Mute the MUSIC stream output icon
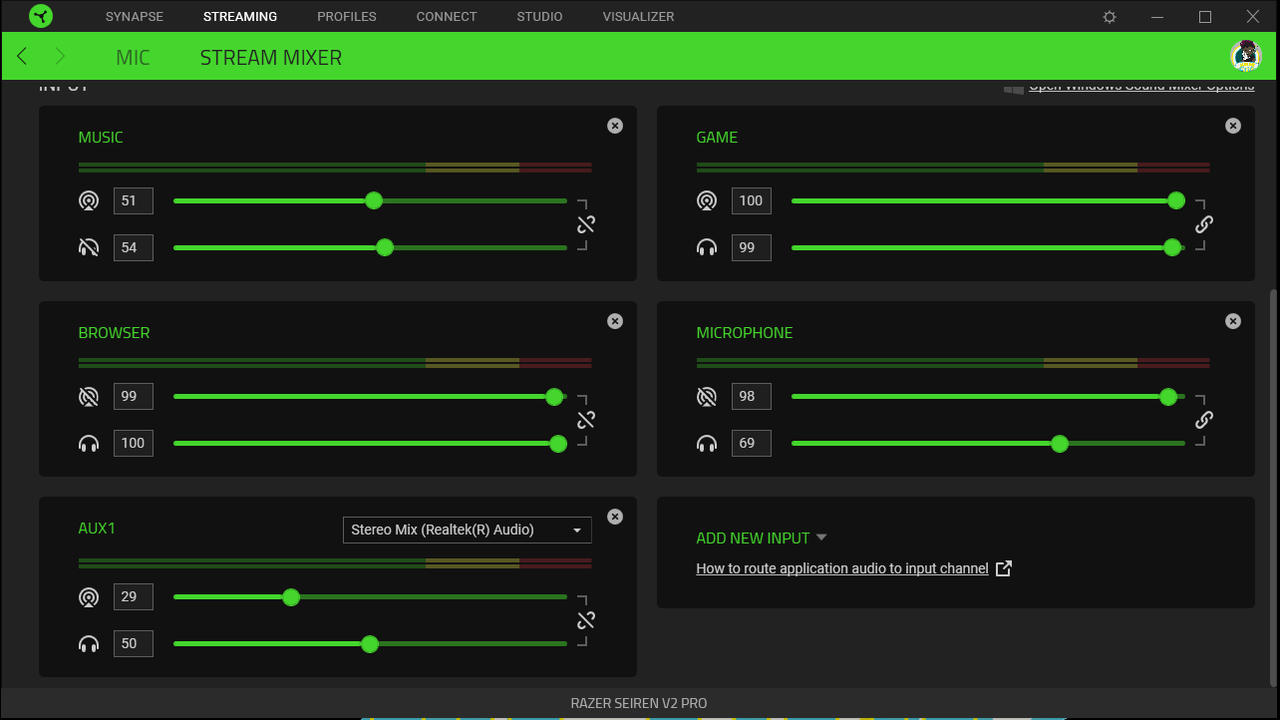This screenshot has width=1280, height=720. pos(89,201)
